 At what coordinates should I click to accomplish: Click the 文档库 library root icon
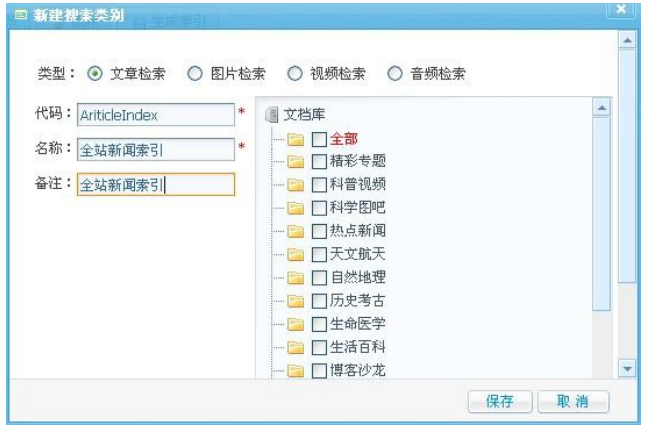271,114
